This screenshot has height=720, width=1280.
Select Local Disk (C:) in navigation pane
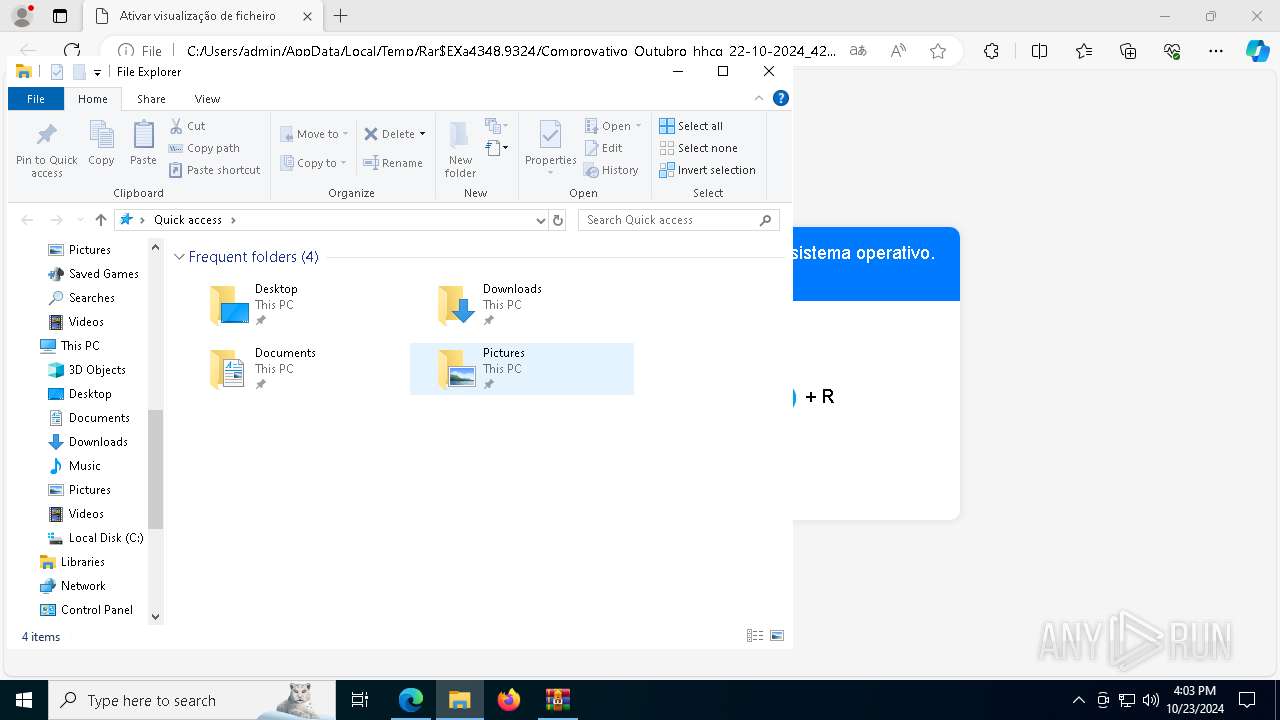(96, 538)
